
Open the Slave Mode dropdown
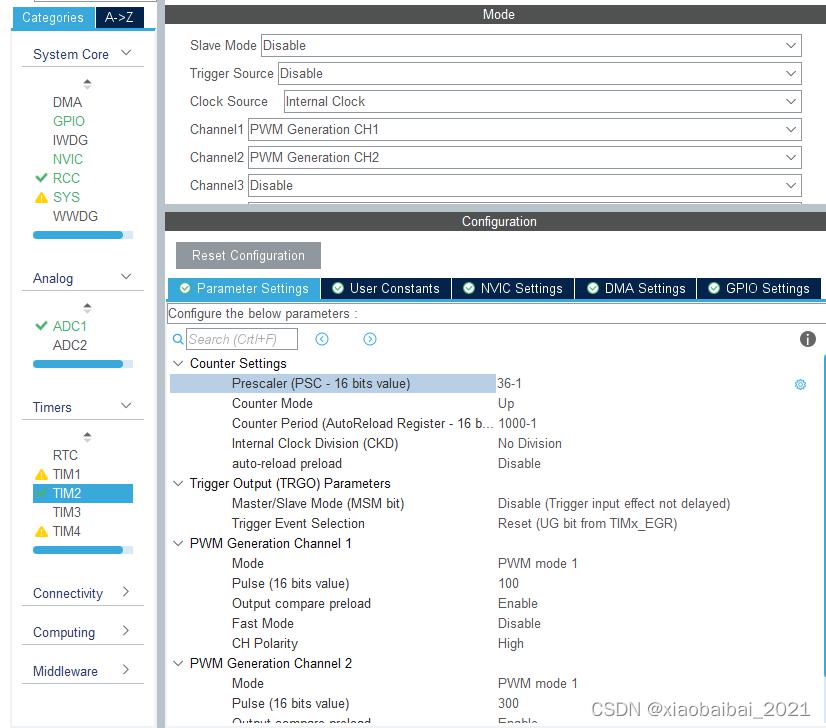[x=530, y=46]
